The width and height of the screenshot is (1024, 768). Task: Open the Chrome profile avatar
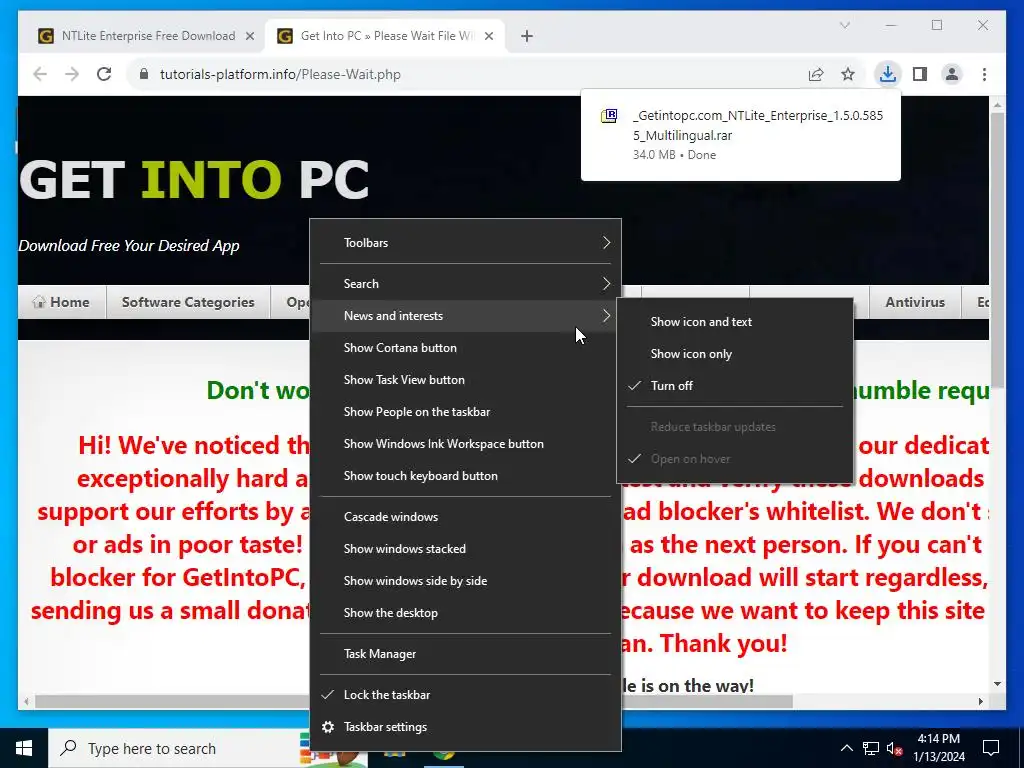(952, 74)
